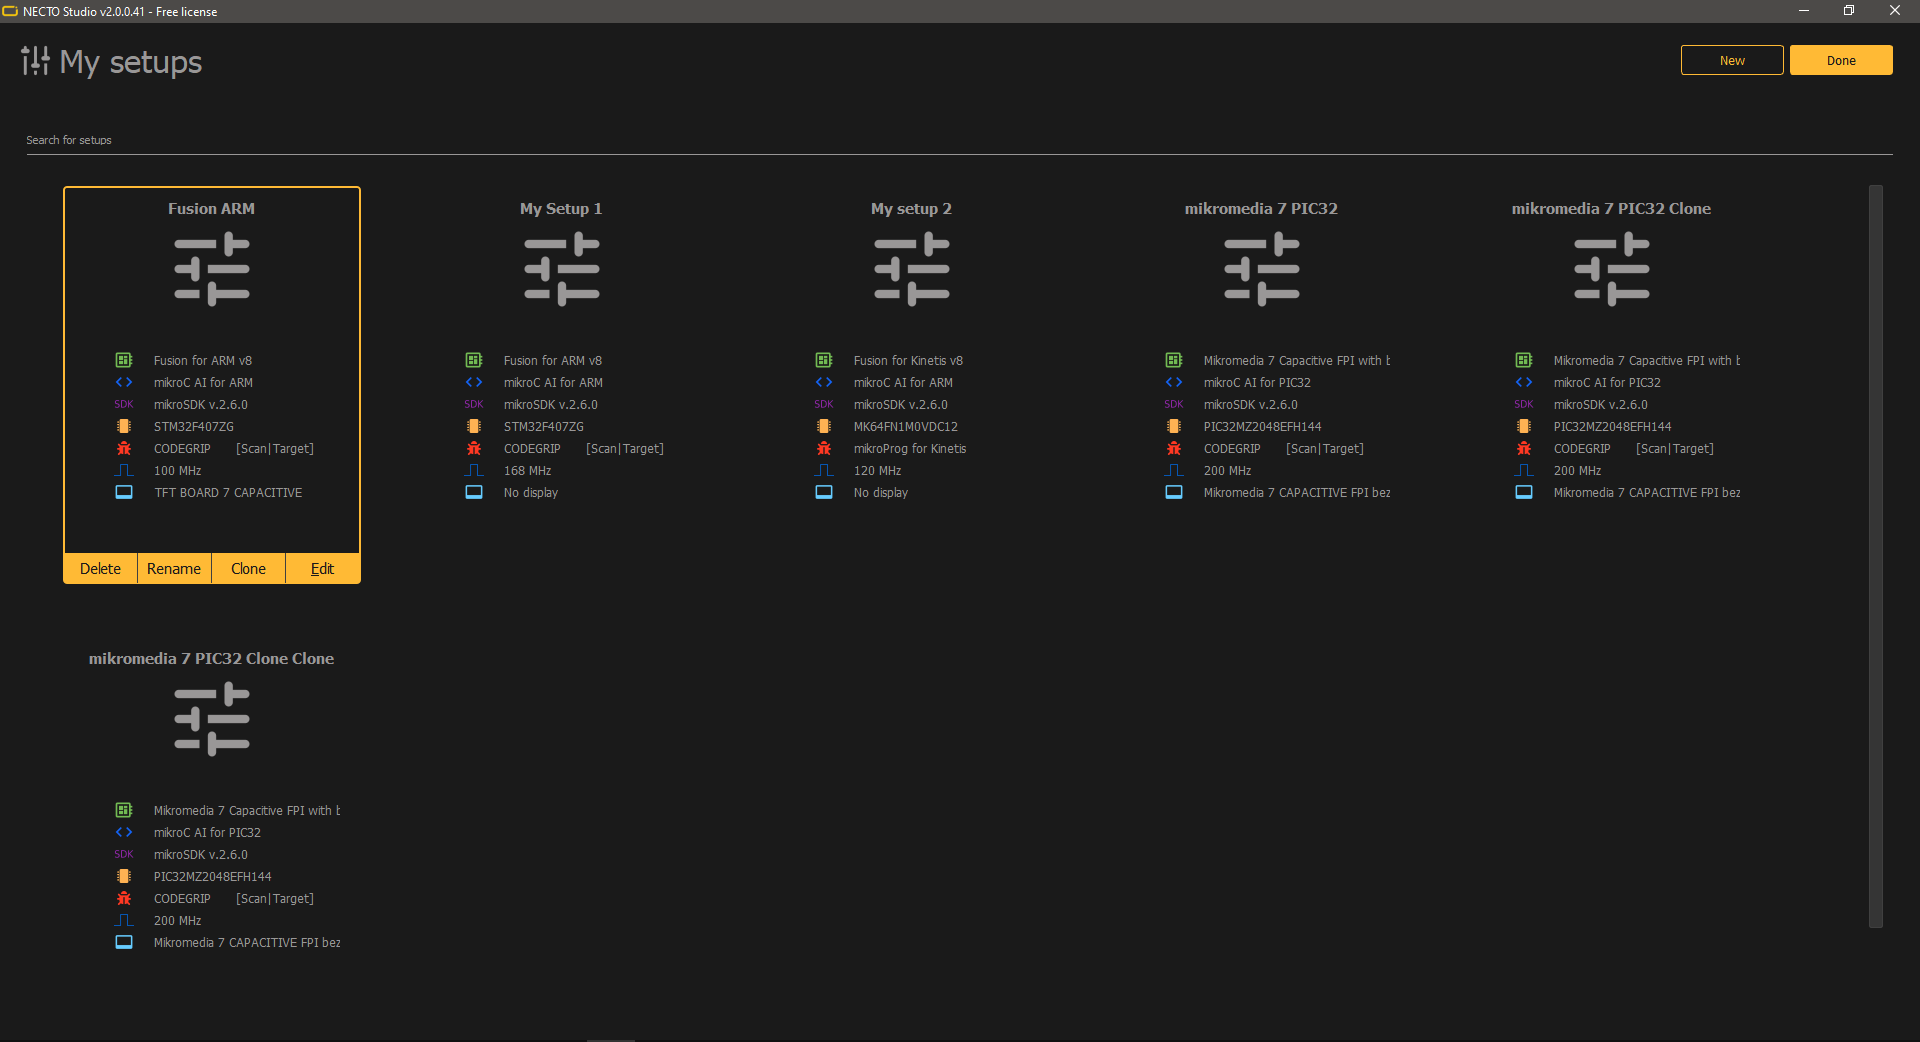Click chip icon next to STM32F407ZG in My Setup 1
Screen dimensions: 1920x1042
474,426
